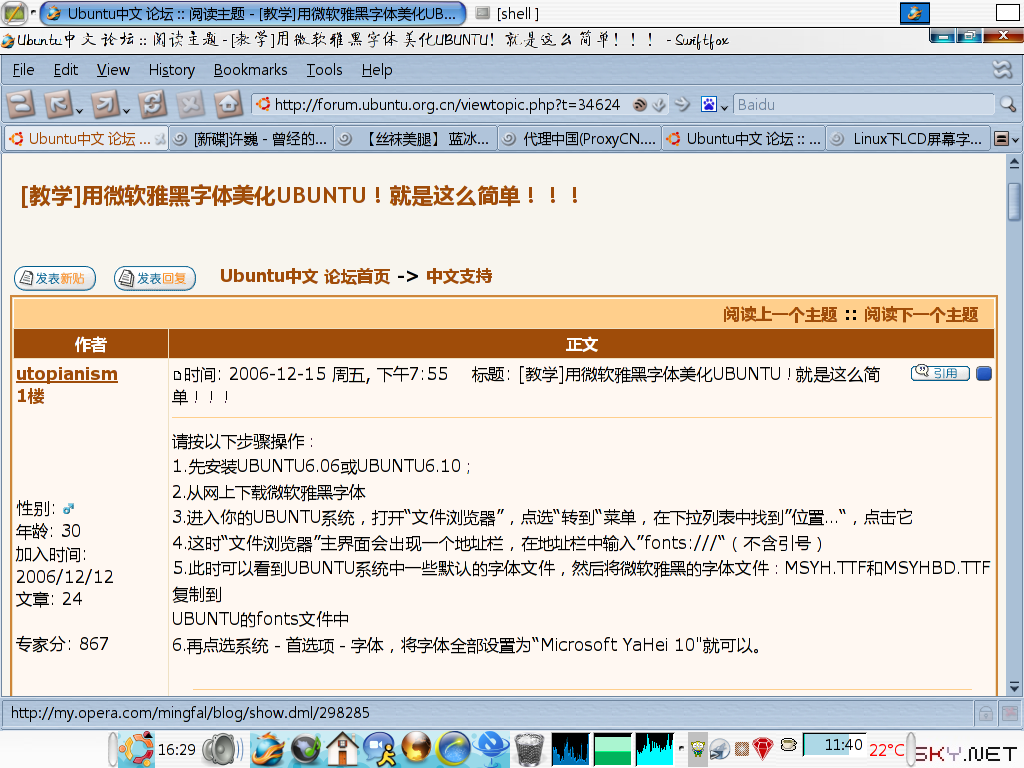Open the Bookmarks menu

pos(250,70)
